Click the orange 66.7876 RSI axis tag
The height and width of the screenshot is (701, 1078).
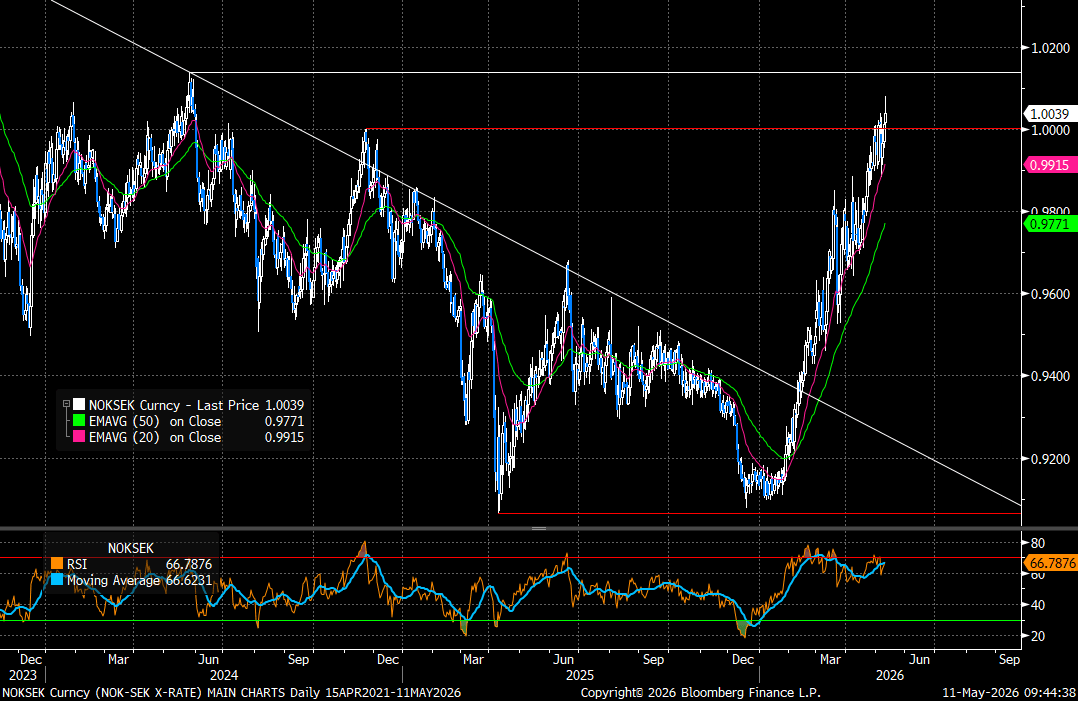(x=1050, y=563)
